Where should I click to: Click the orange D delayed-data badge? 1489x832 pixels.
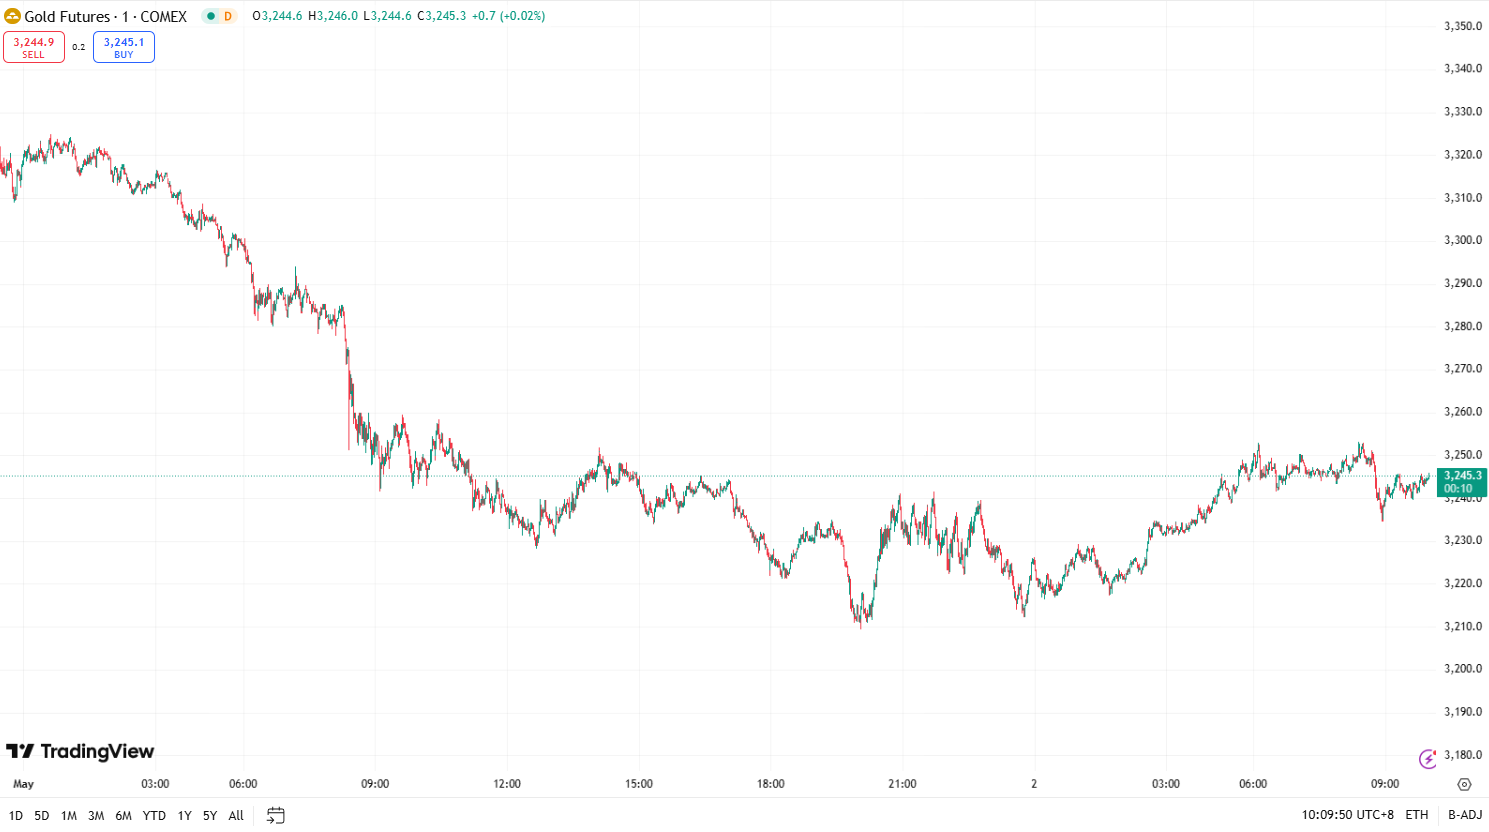coord(228,16)
